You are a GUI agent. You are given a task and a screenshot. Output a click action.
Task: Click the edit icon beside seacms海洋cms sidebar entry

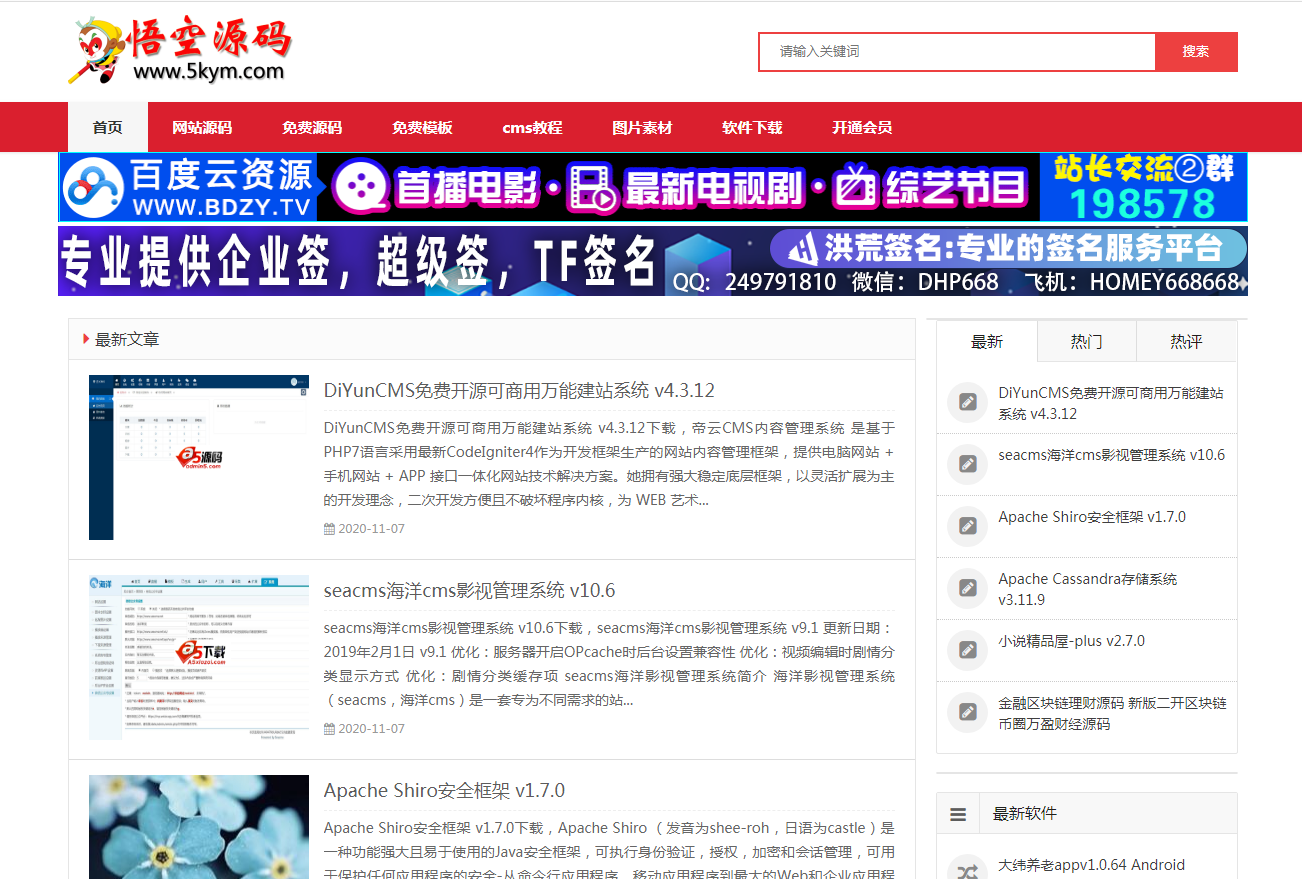(x=967, y=464)
